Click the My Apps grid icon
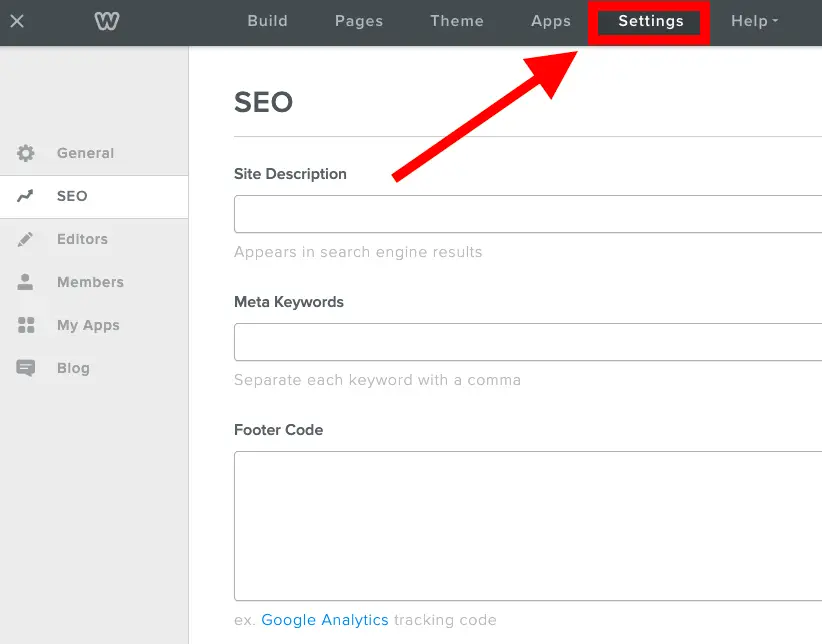Viewport: 822px width, 644px height. point(26,325)
